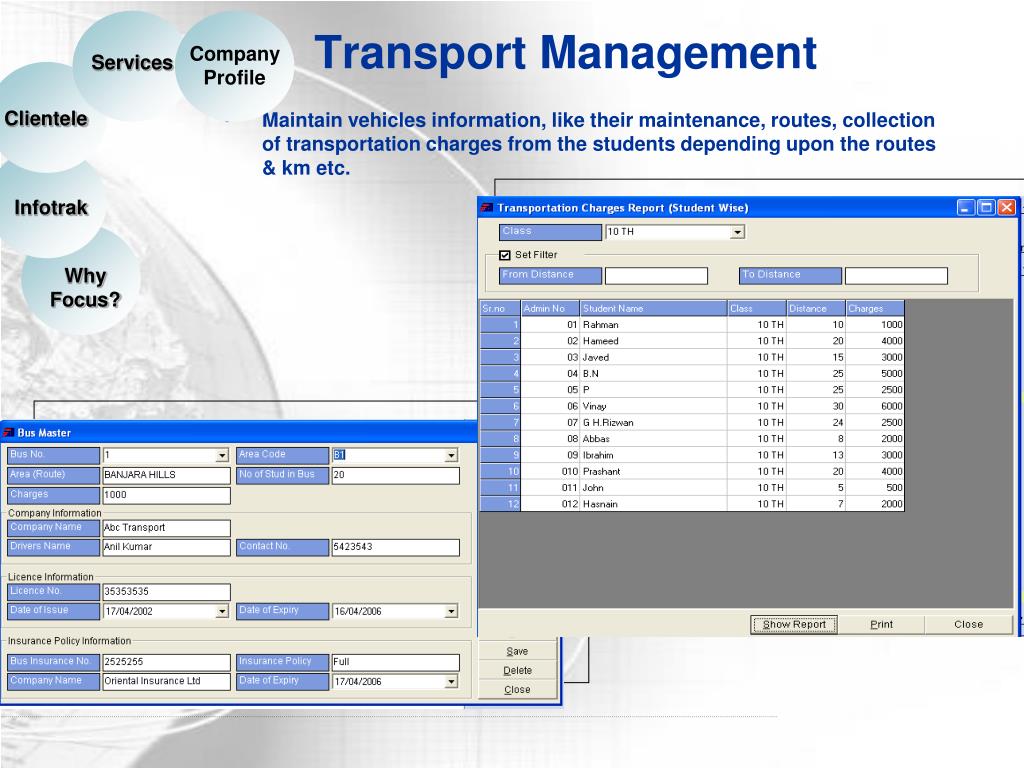Click the admin number 04 for B.N
This screenshot has height=768, width=1024.
tap(551, 374)
